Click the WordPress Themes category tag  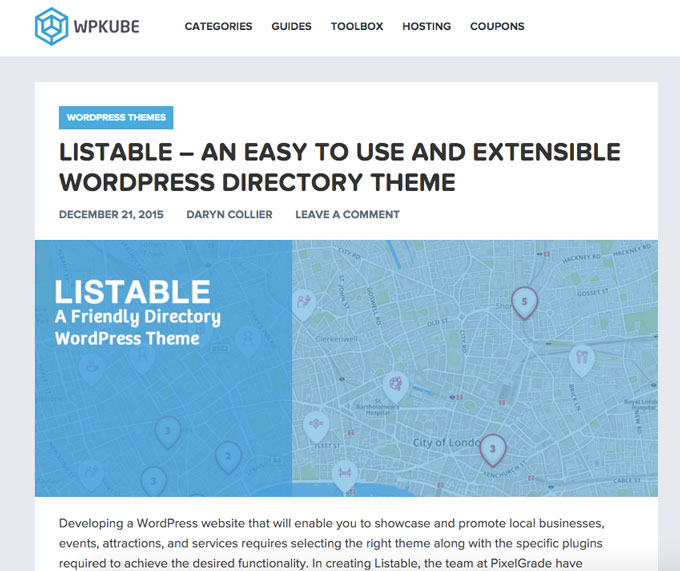point(116,117)
